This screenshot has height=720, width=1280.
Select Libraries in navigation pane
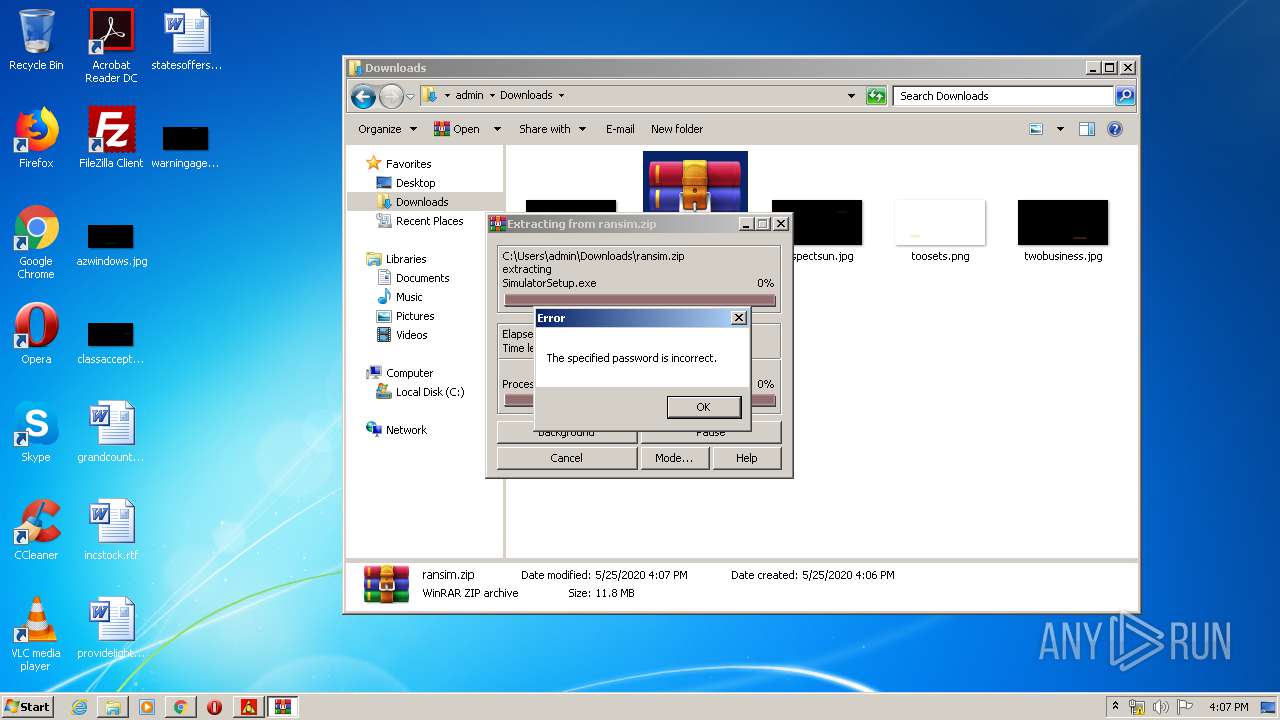(406, 259)
